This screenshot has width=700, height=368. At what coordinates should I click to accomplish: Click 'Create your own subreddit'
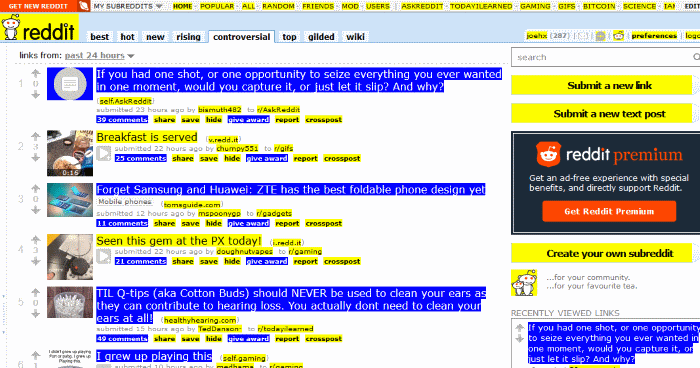click(x=601, y=253)
